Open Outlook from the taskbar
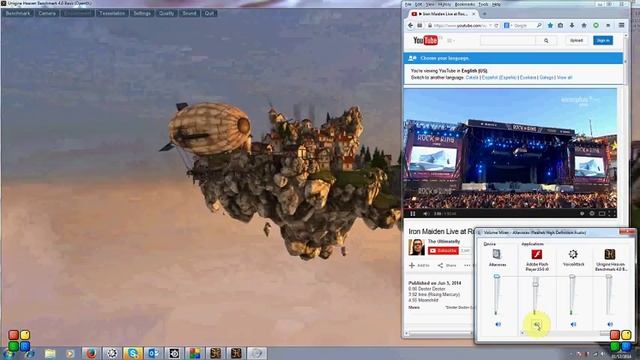 [x=153, y=353]
